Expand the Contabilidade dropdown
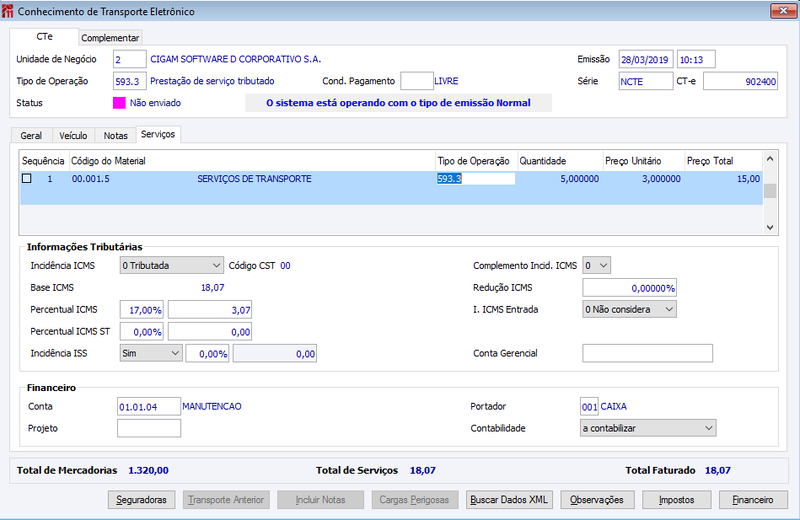 648,428
